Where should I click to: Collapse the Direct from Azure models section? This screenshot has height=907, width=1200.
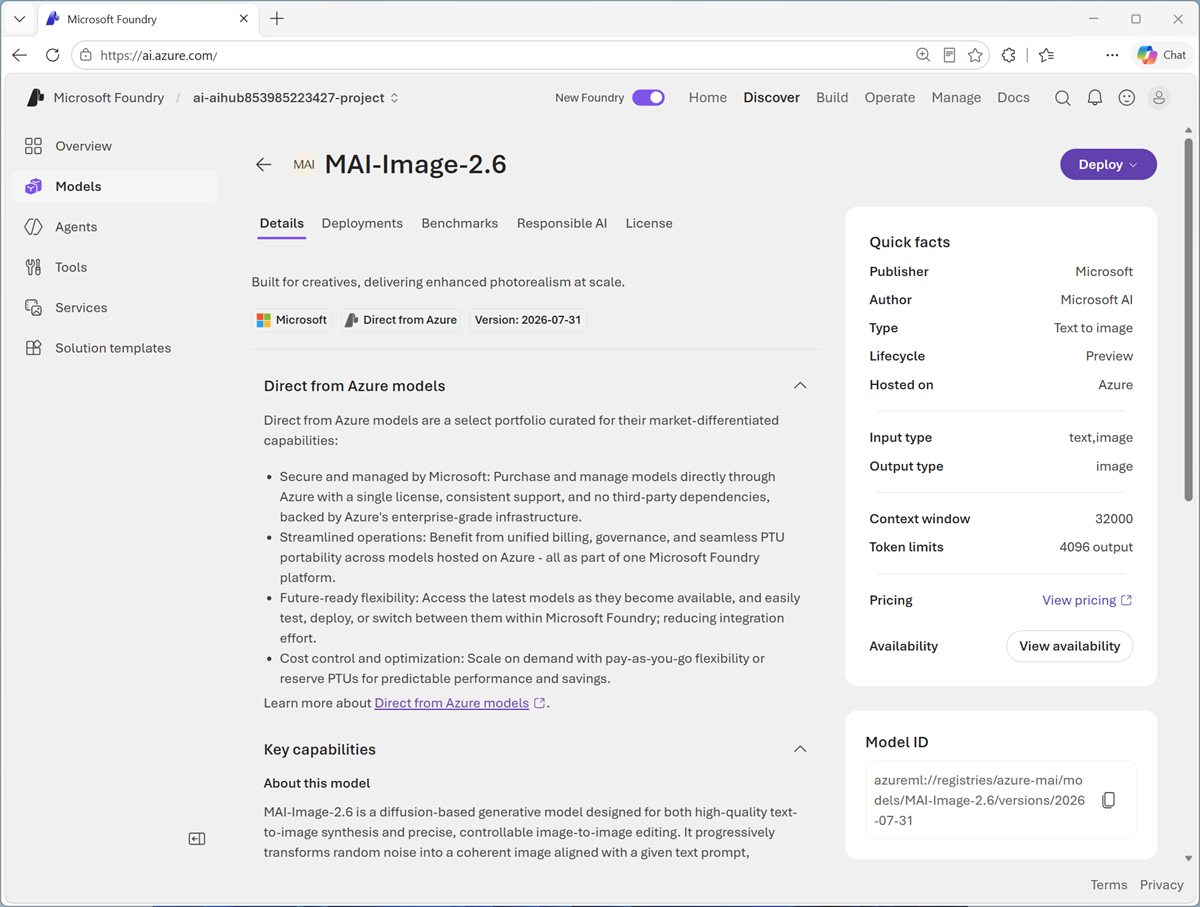[x=800, y=386]
